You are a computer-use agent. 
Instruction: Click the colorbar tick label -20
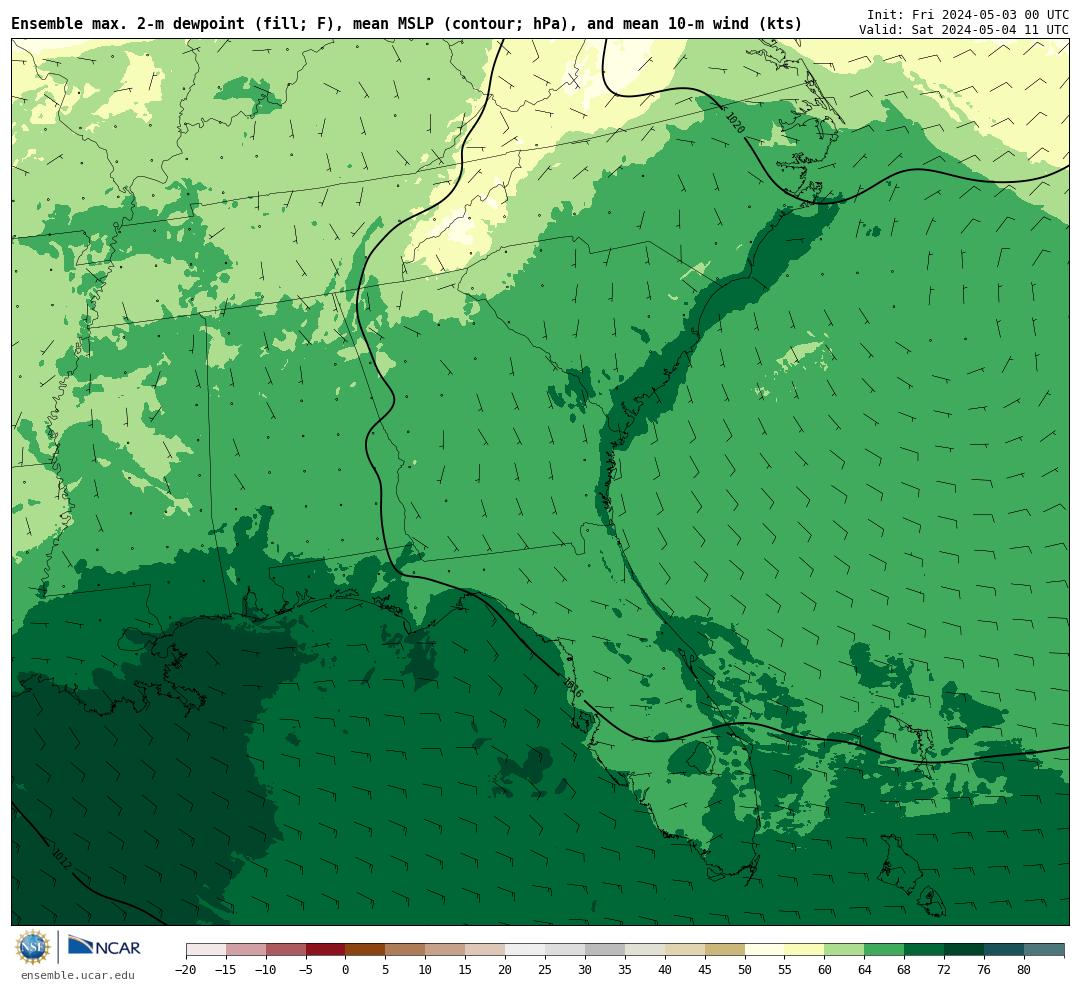pyautogui.click(x=186, y=969)
